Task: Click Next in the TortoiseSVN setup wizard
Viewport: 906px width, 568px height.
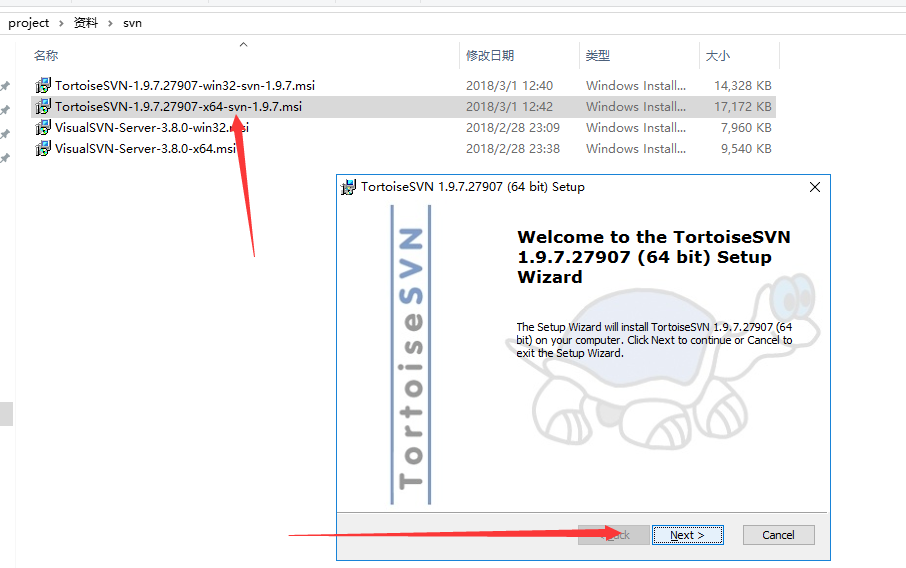Action: click(x=688, y=535)
